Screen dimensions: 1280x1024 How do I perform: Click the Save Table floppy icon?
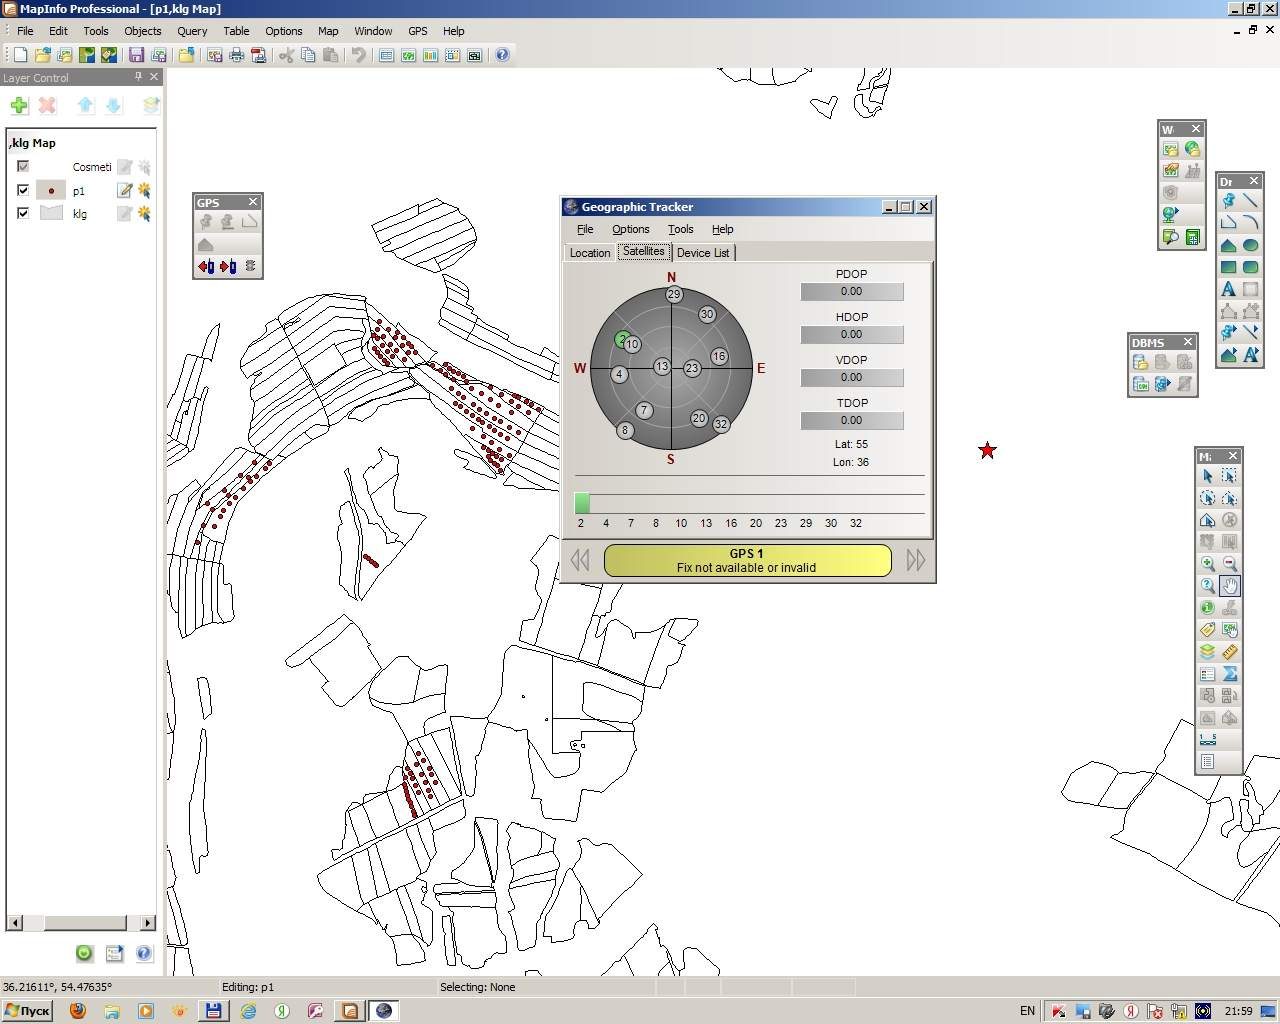click(x=136, y=55)
